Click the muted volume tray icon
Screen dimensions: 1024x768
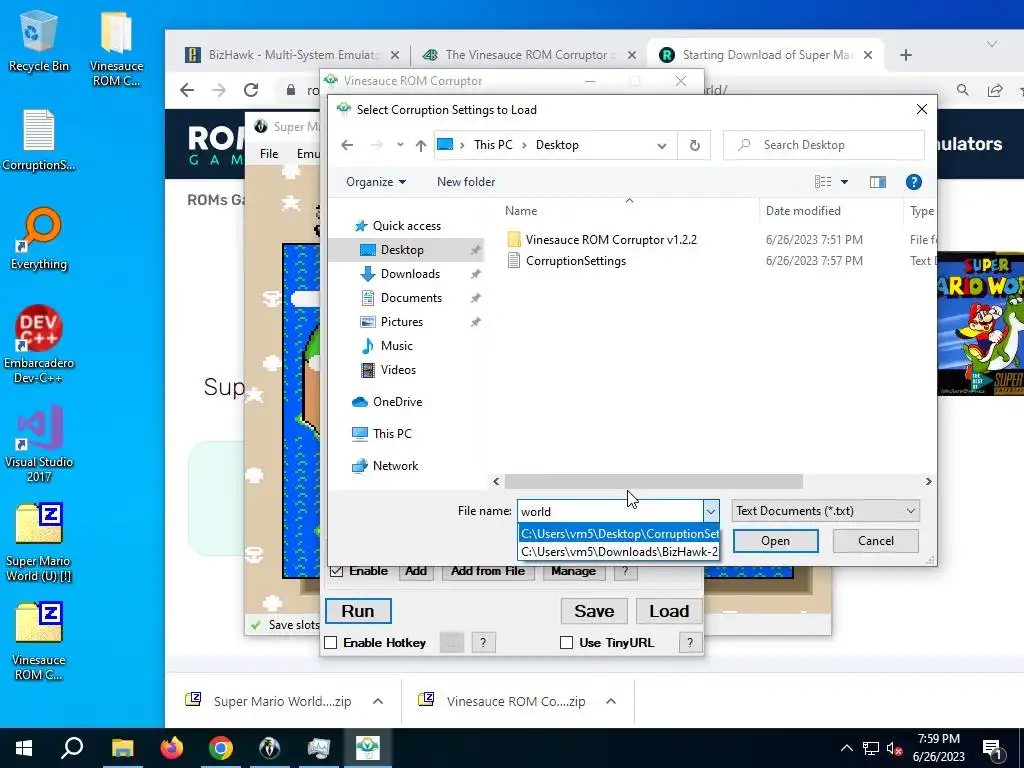coord(894,748)
